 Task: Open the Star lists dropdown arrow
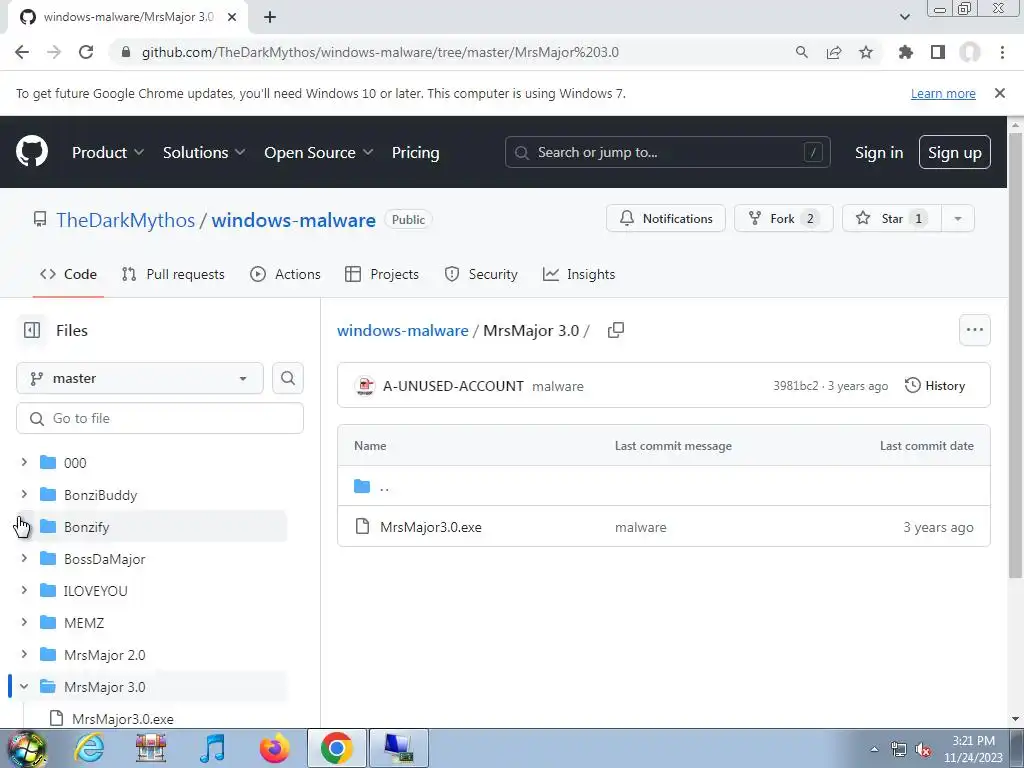958,219
